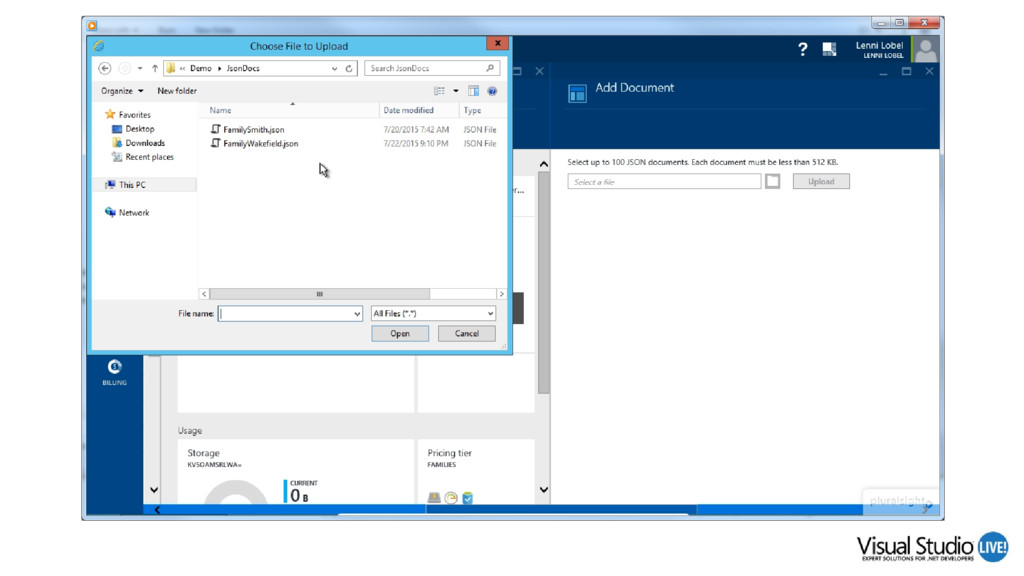Click the browse file icon beside field
The height and width of the screenshot is (576, 1024).
[x=773, y=182]
